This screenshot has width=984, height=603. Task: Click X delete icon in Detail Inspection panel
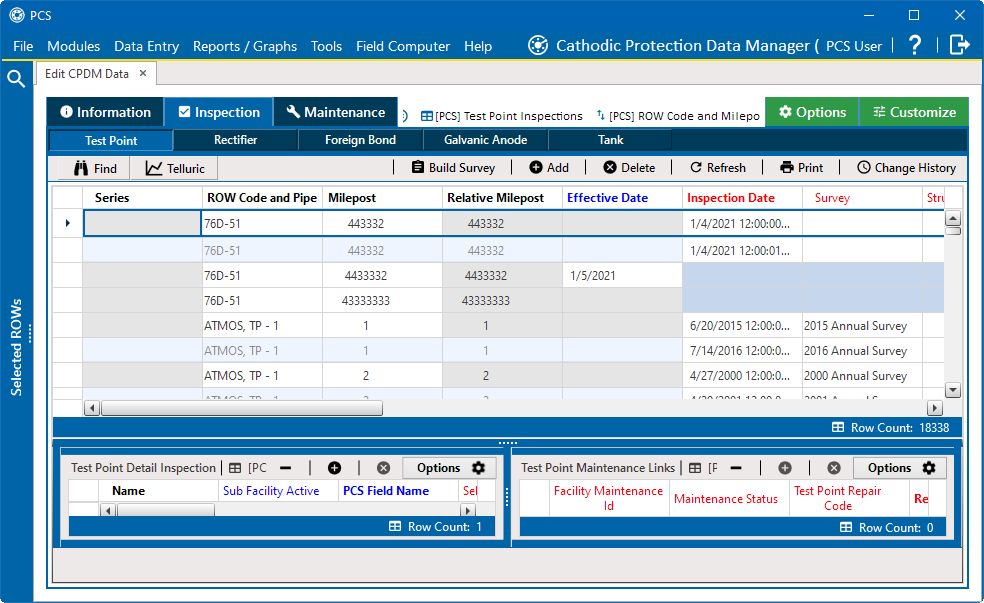pyautogui.click(x=383, y=468)
